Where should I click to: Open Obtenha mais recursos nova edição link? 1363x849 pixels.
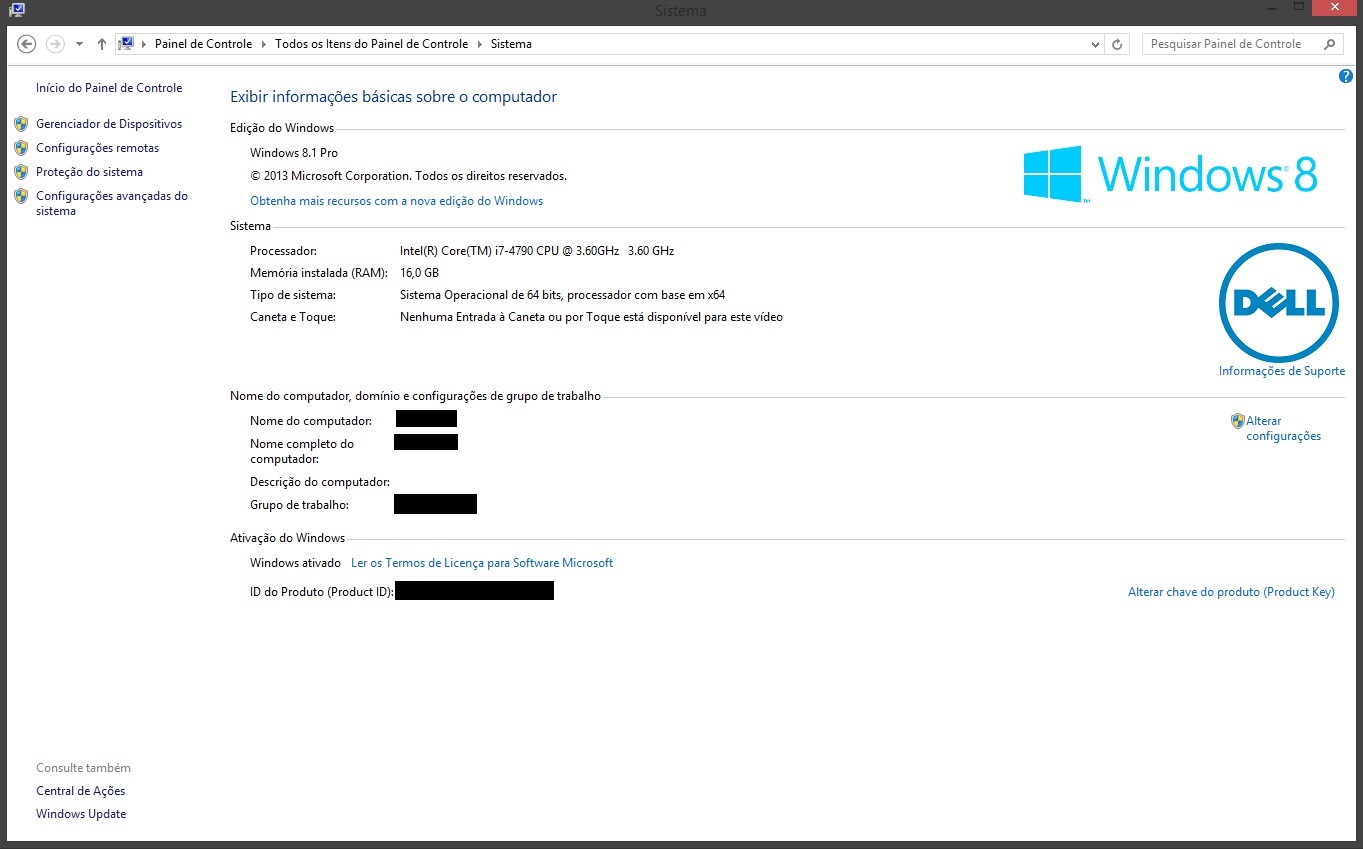click(x=396, y=201)
